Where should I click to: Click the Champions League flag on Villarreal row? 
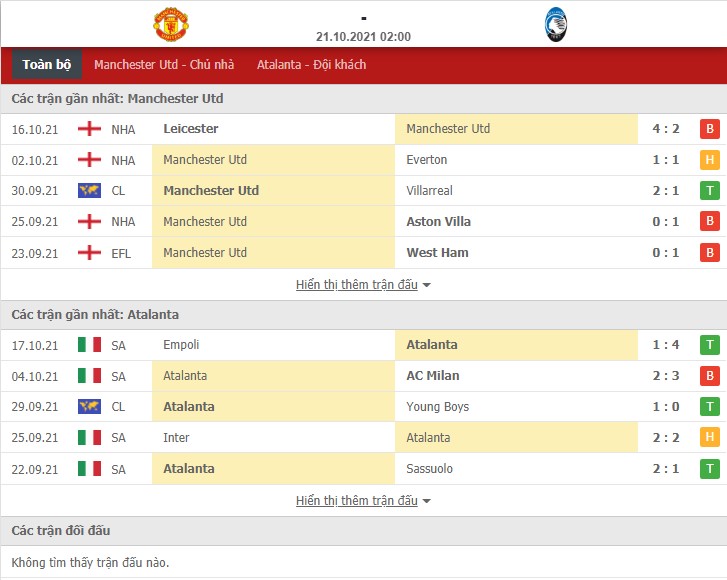(x=89, y=191)
